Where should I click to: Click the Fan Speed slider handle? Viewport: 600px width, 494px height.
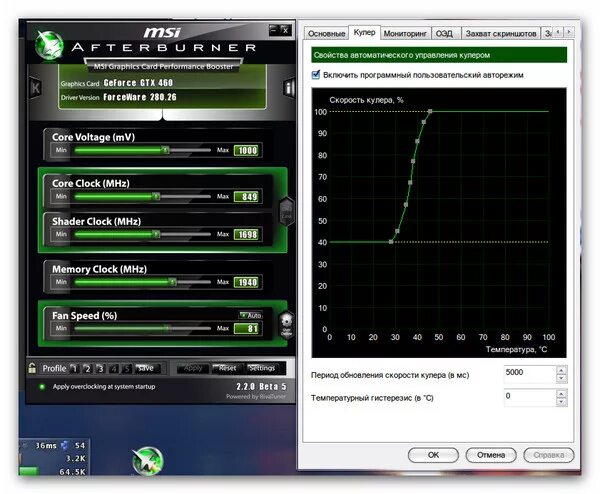tap(167, 328)
